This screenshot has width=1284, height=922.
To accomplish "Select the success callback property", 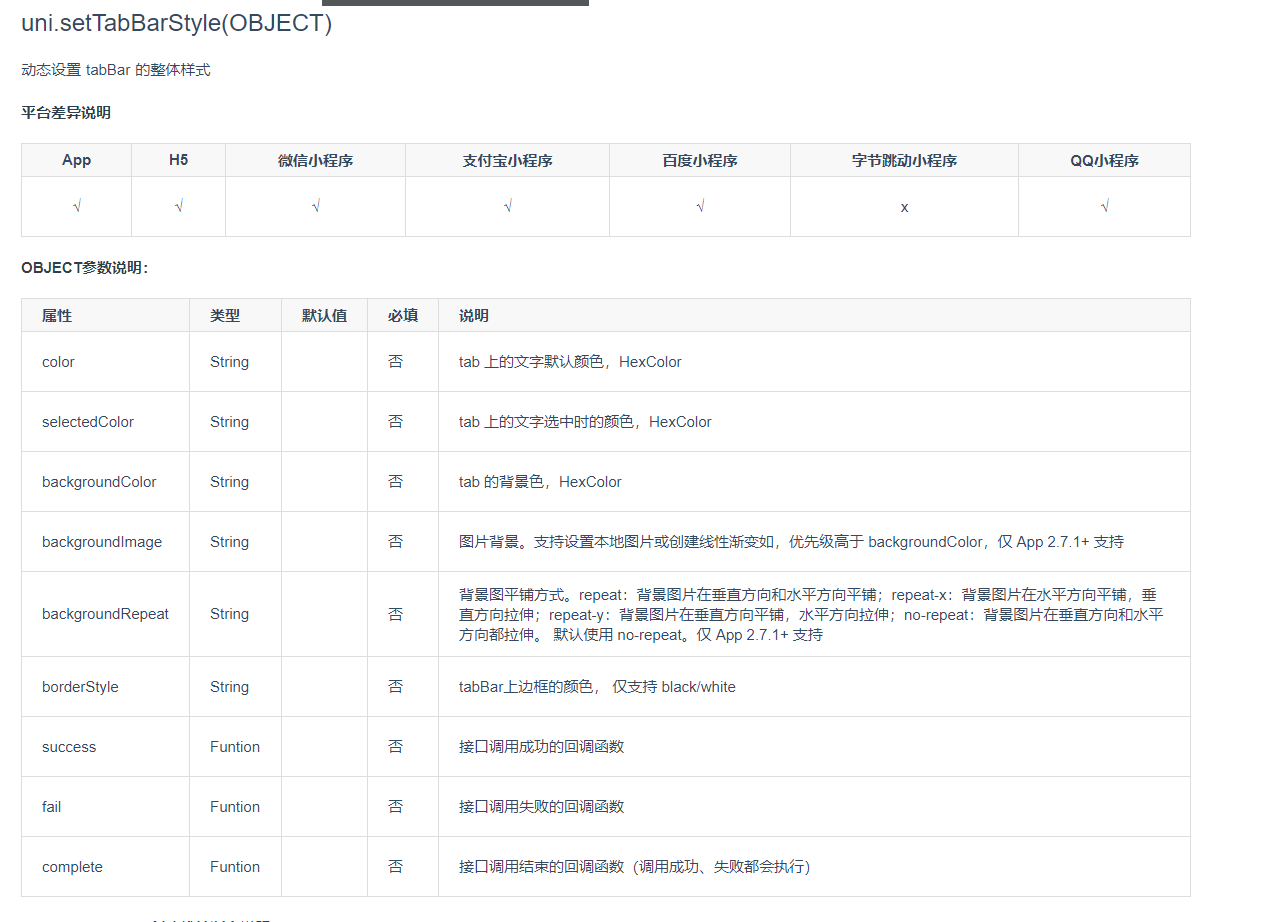I will [x=69, y=746].
